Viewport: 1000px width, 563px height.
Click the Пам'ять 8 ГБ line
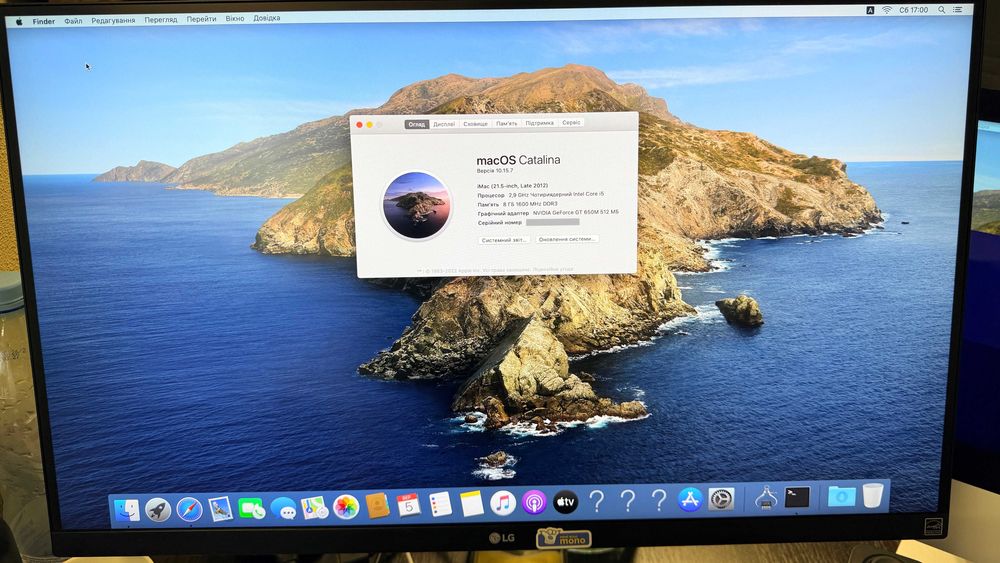click(x=517, y=204)
